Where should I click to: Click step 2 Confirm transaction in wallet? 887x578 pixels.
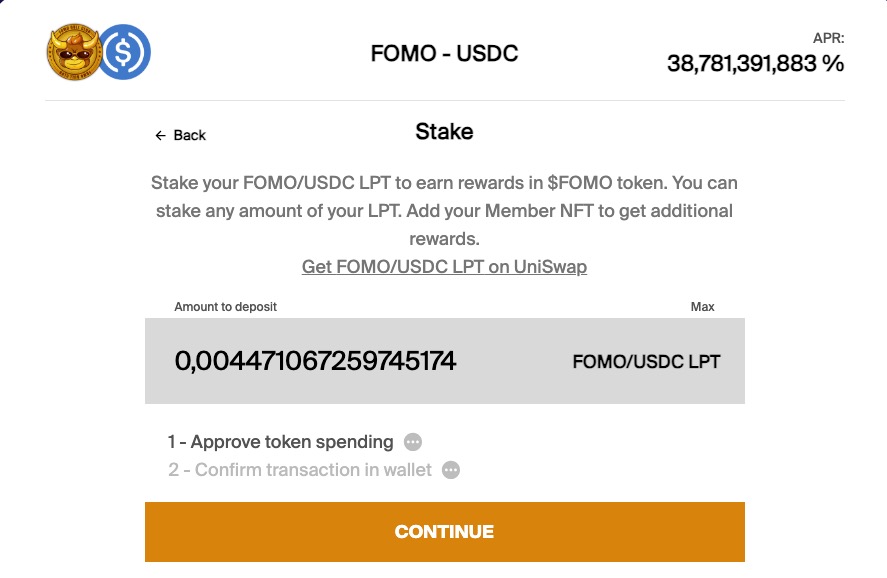point(300,470)
